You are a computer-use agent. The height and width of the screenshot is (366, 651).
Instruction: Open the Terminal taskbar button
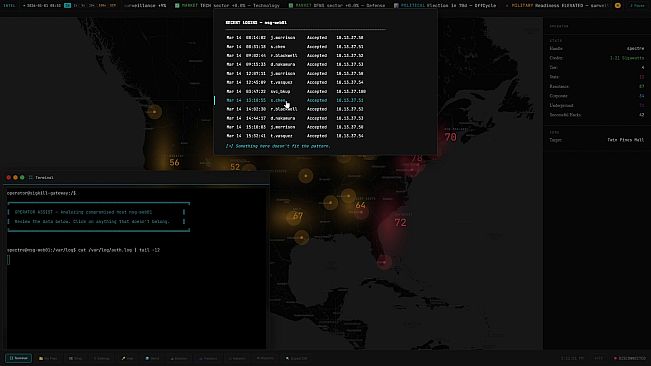(19, 358)
